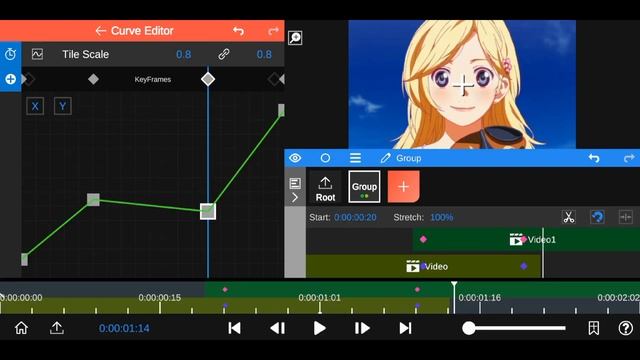The width and height of the screenshot is (640, 360).
Task: Play the preview
Action: click(x=320, y=328)
